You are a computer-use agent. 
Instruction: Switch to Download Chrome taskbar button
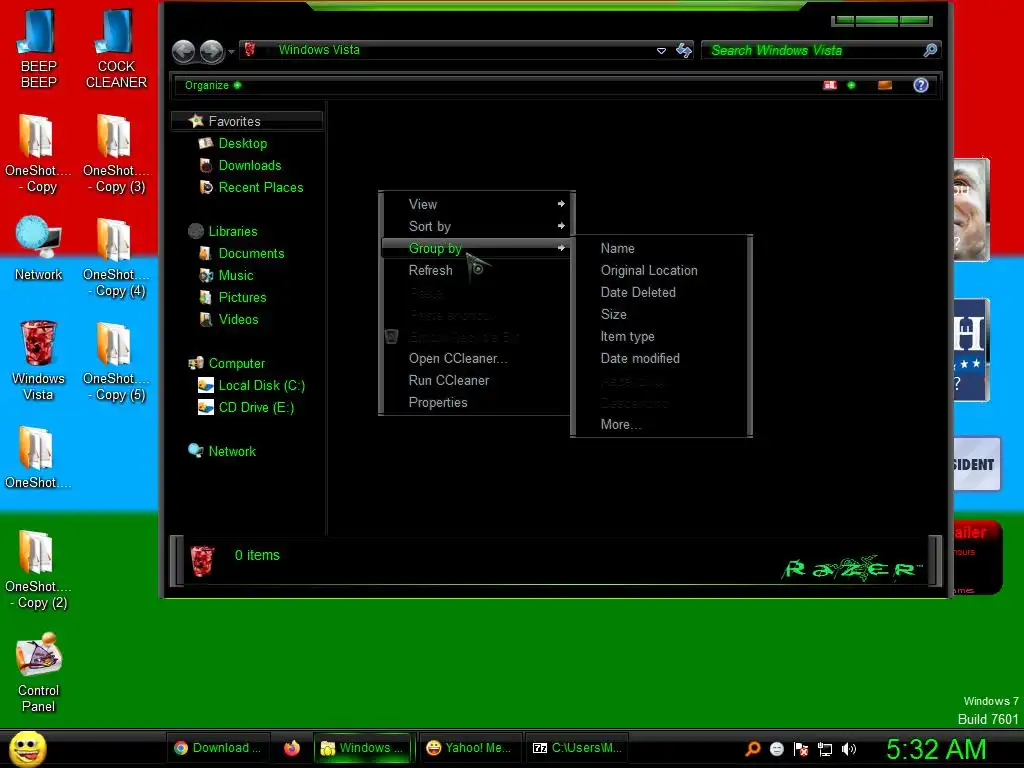tap(219, 748)
